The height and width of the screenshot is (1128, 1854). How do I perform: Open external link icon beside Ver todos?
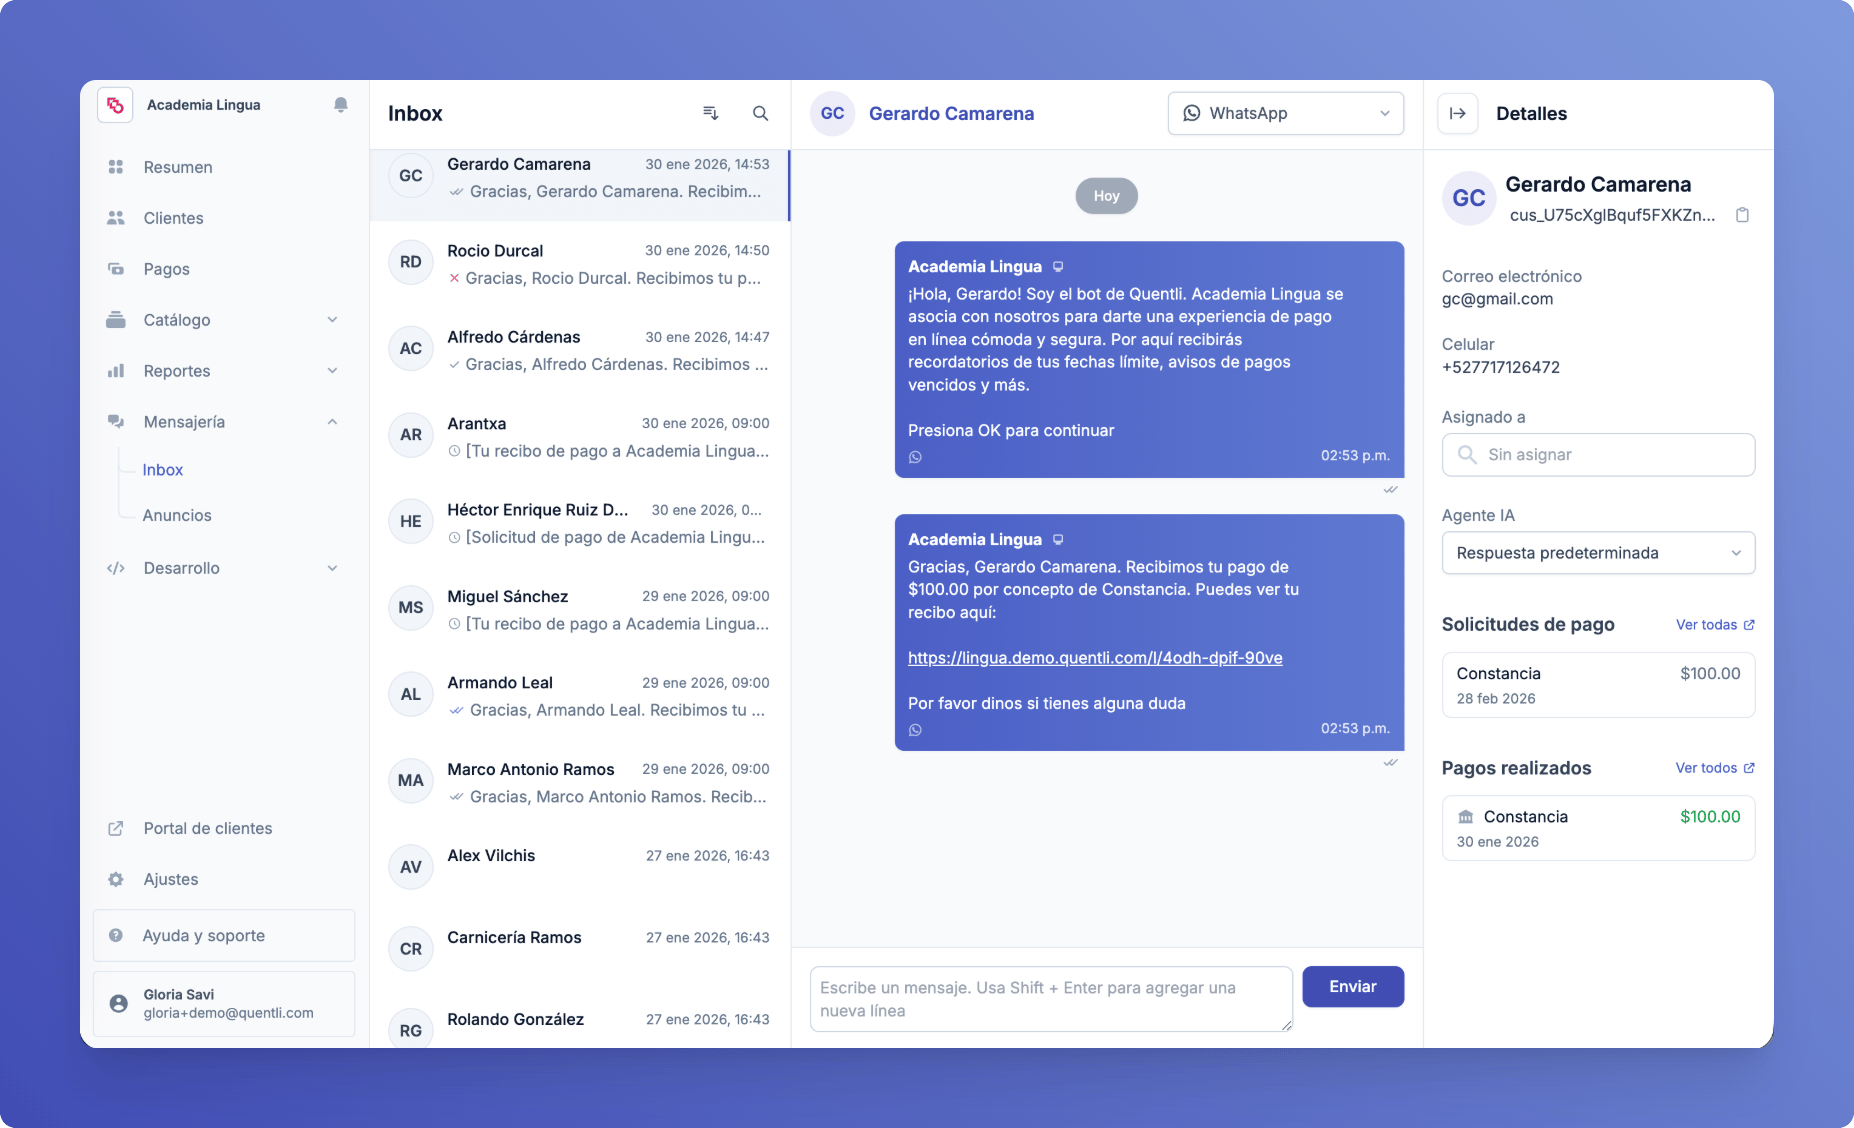1749,768
